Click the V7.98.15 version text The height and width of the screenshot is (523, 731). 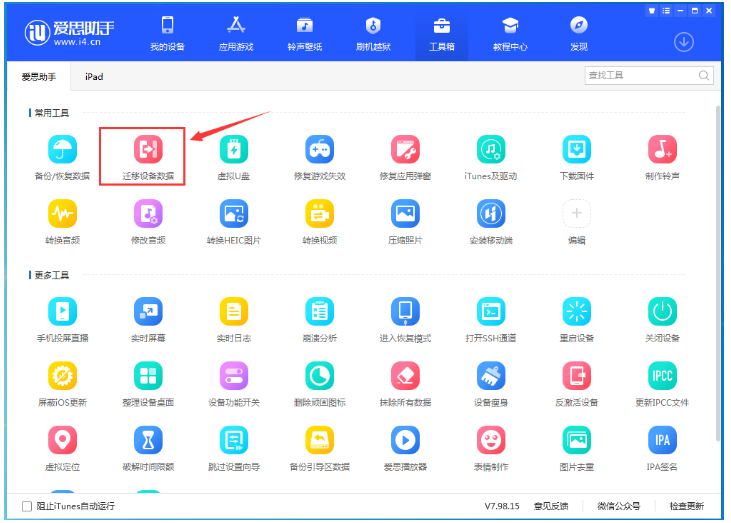pos(502,506)
